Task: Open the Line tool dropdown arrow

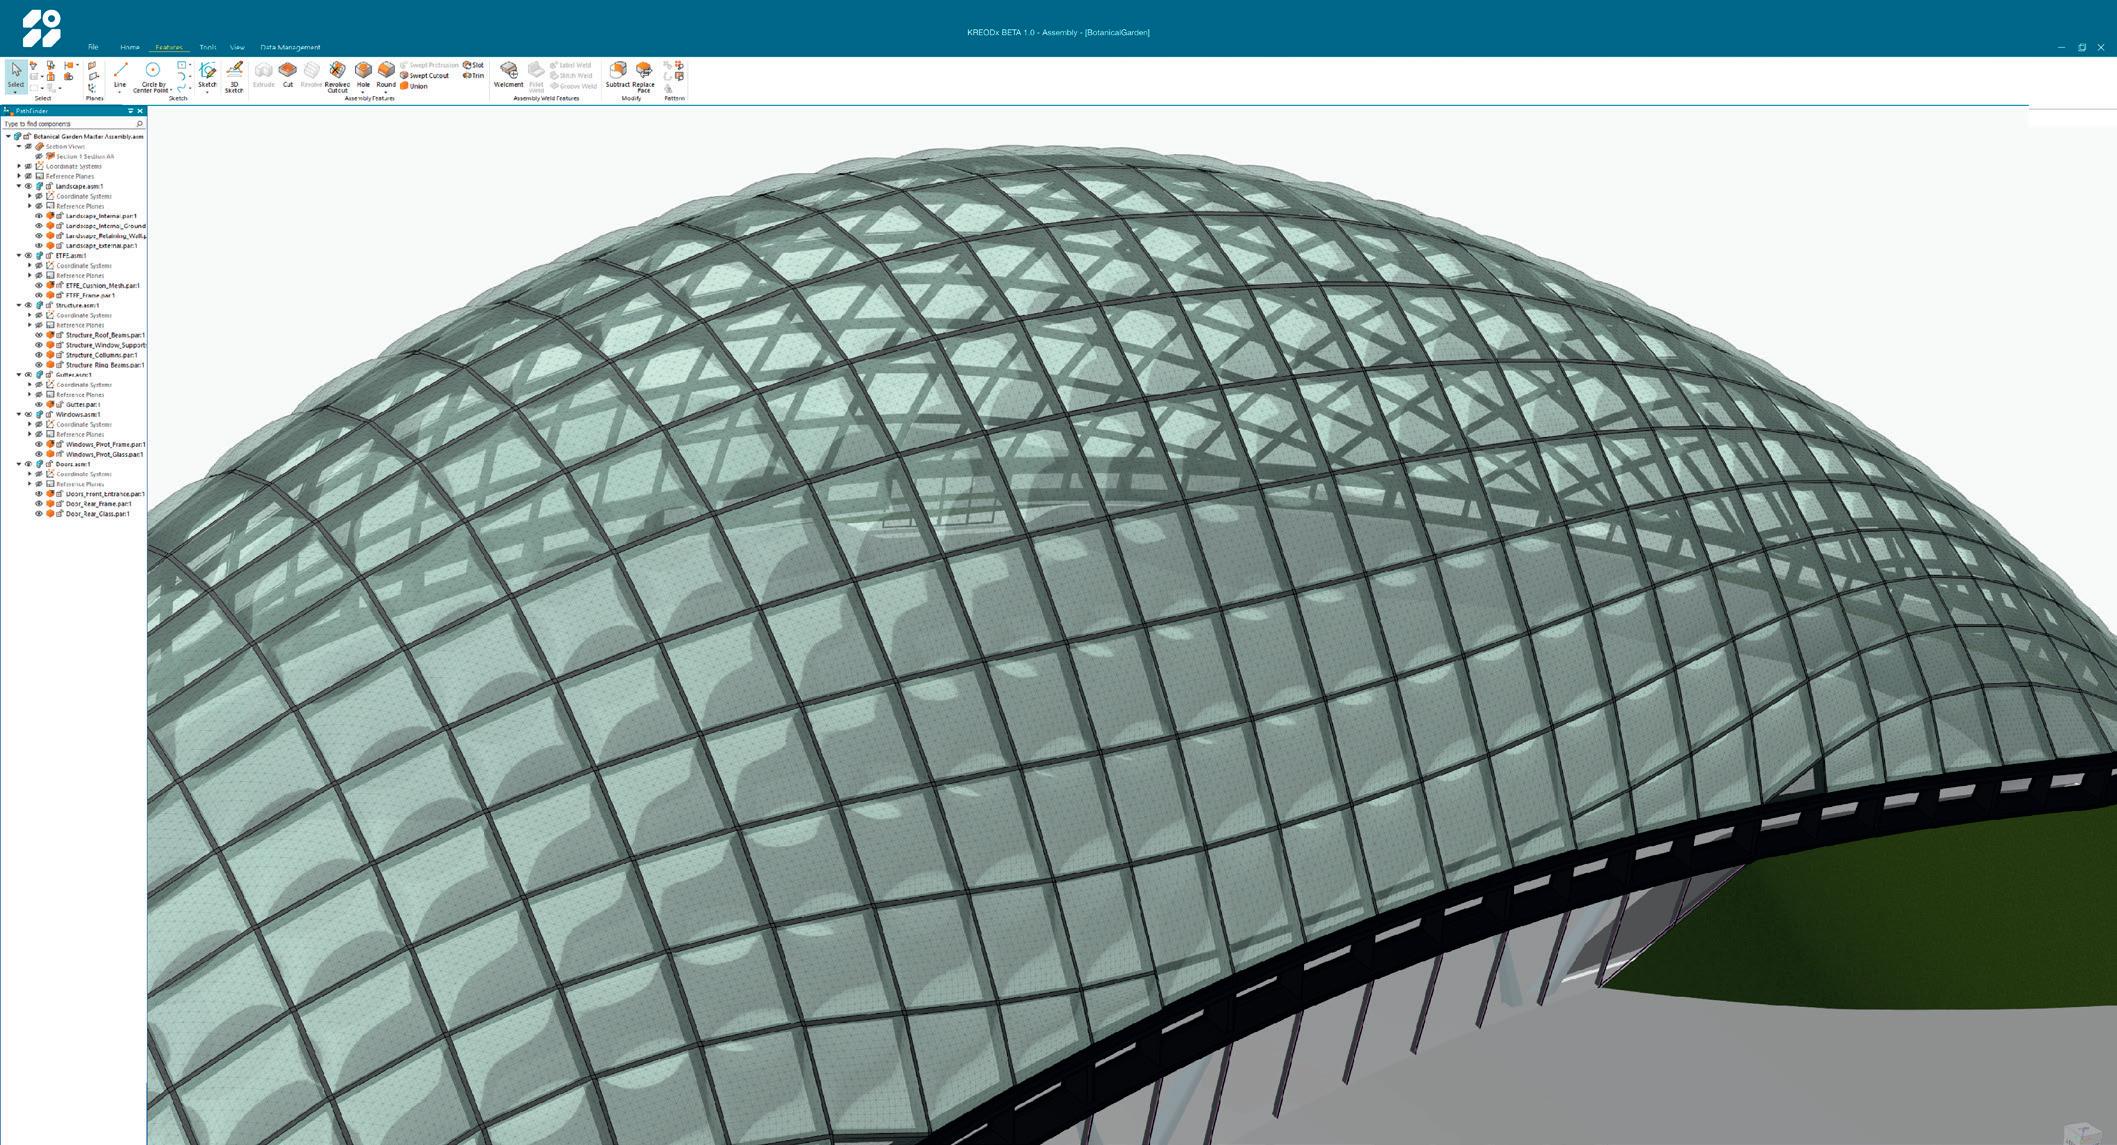Action: (x=120, y=92)
